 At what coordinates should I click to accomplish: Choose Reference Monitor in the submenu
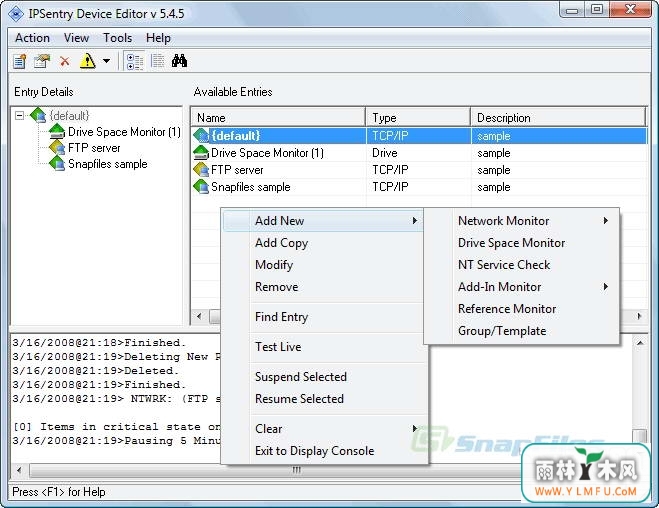tap(521, 308)
